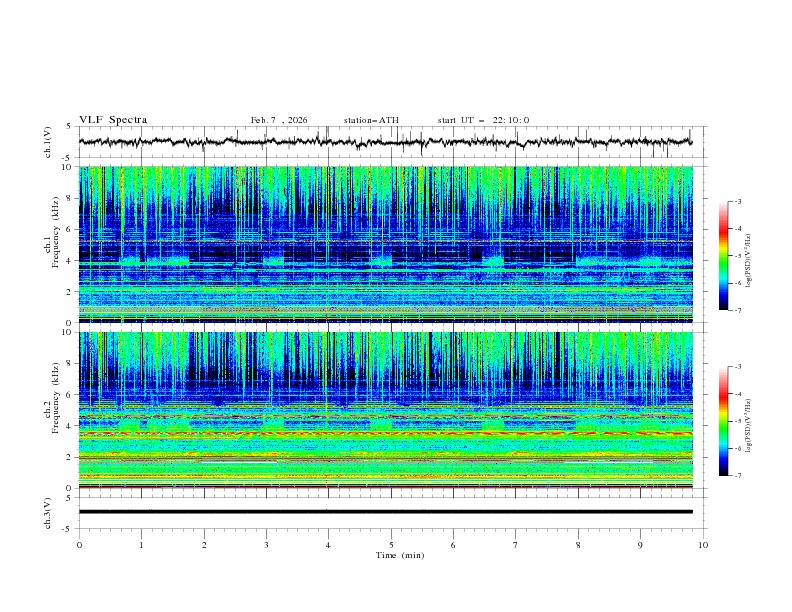This screenshot has height=612, width=792.
Task: Click the 'VLF Spectra' title text
Action: pos(113,120)
